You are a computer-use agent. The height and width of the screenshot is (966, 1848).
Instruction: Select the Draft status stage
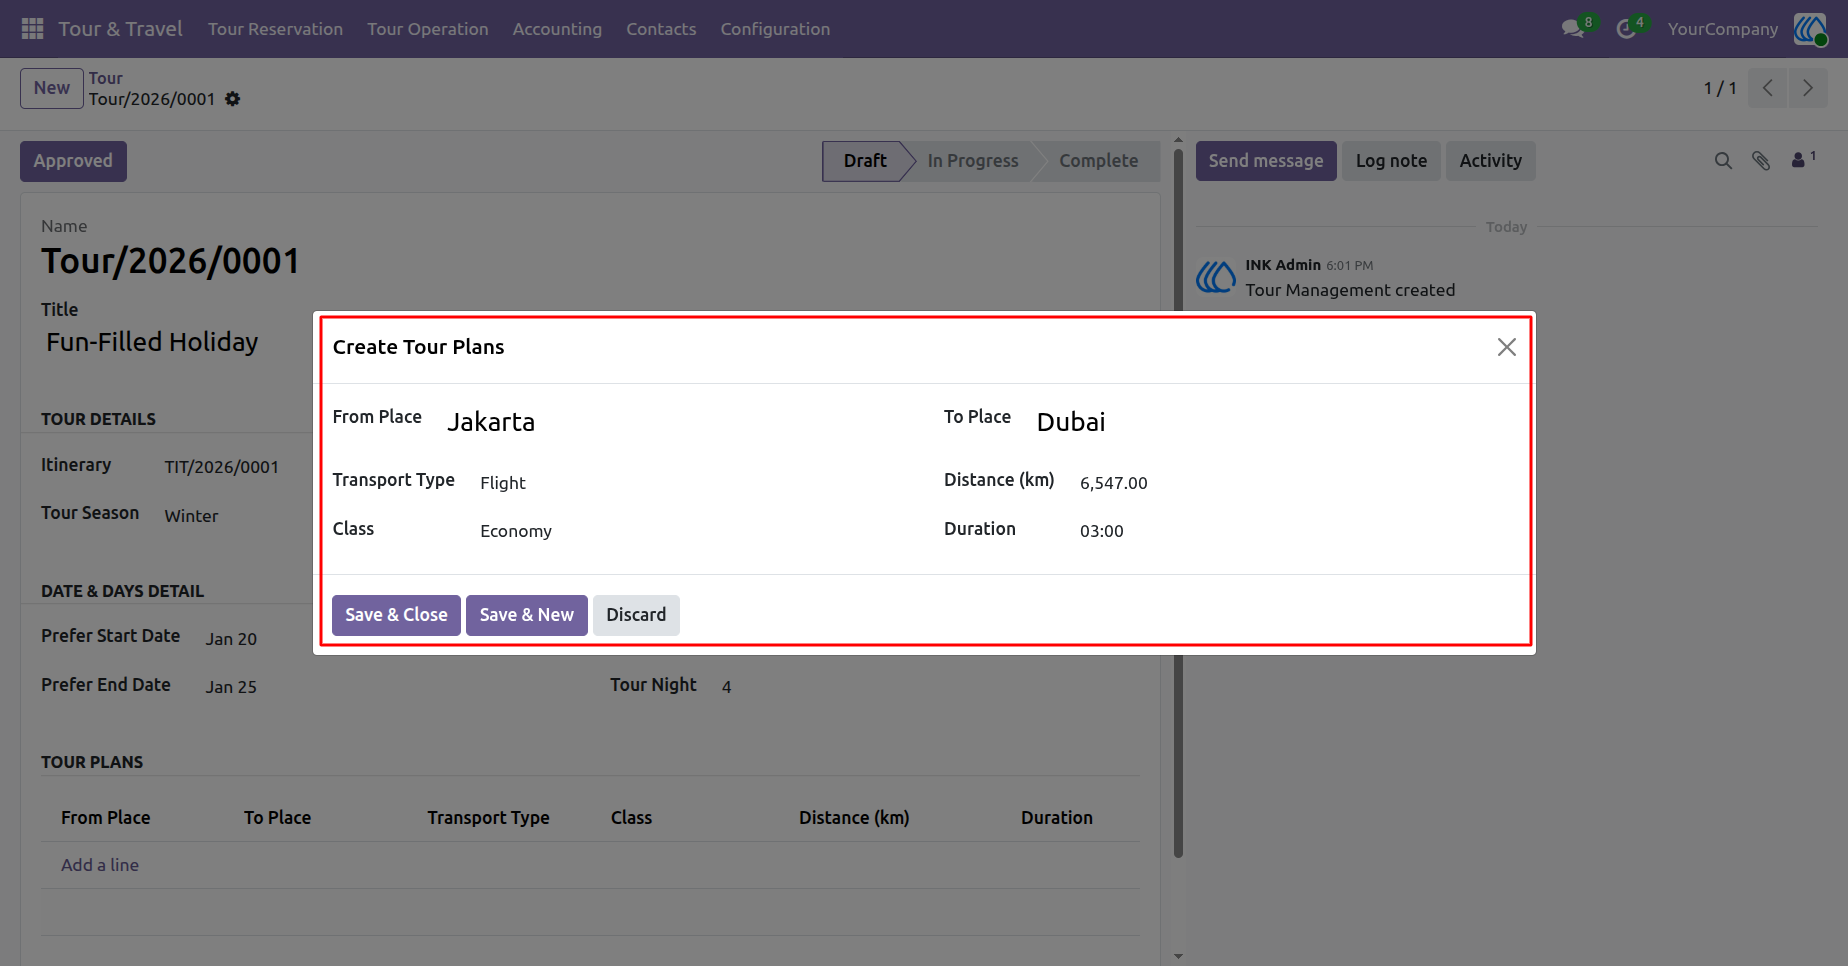[x=864, y=161]
